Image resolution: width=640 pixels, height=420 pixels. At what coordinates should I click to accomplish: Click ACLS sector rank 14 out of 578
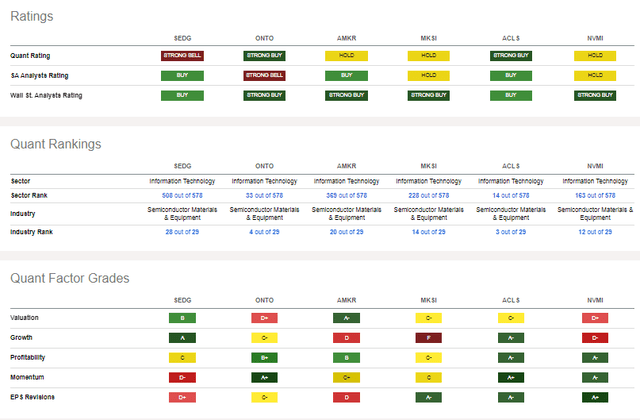tap(511, 196)
